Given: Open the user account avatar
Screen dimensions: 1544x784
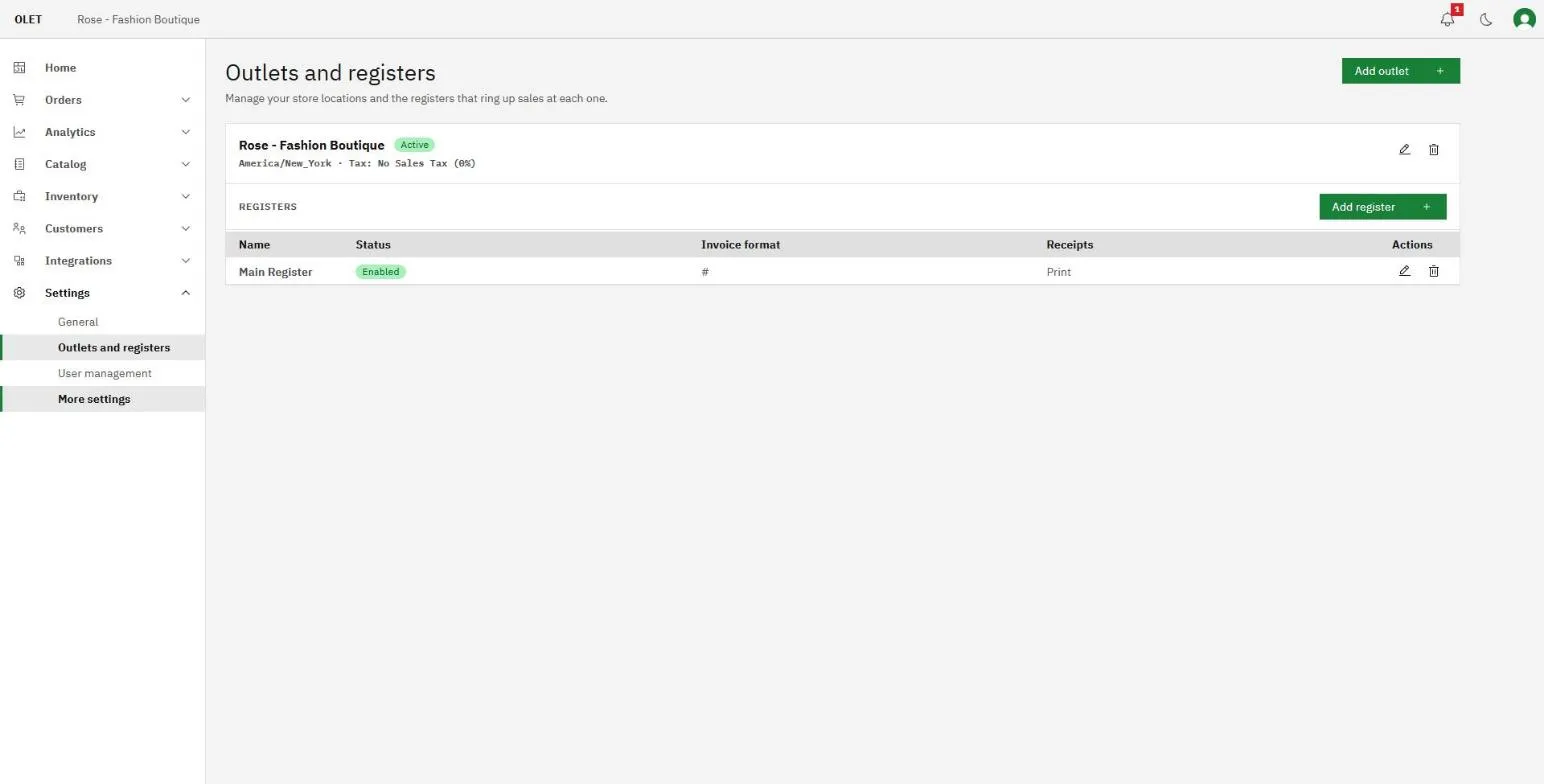Looking at the screenshot, I should click(x=1524, y=19).
